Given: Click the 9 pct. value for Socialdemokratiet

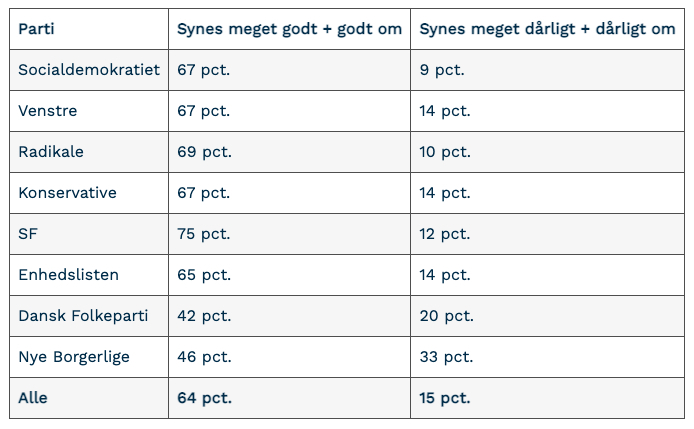Looking at the screenshot, I should 442,70.
